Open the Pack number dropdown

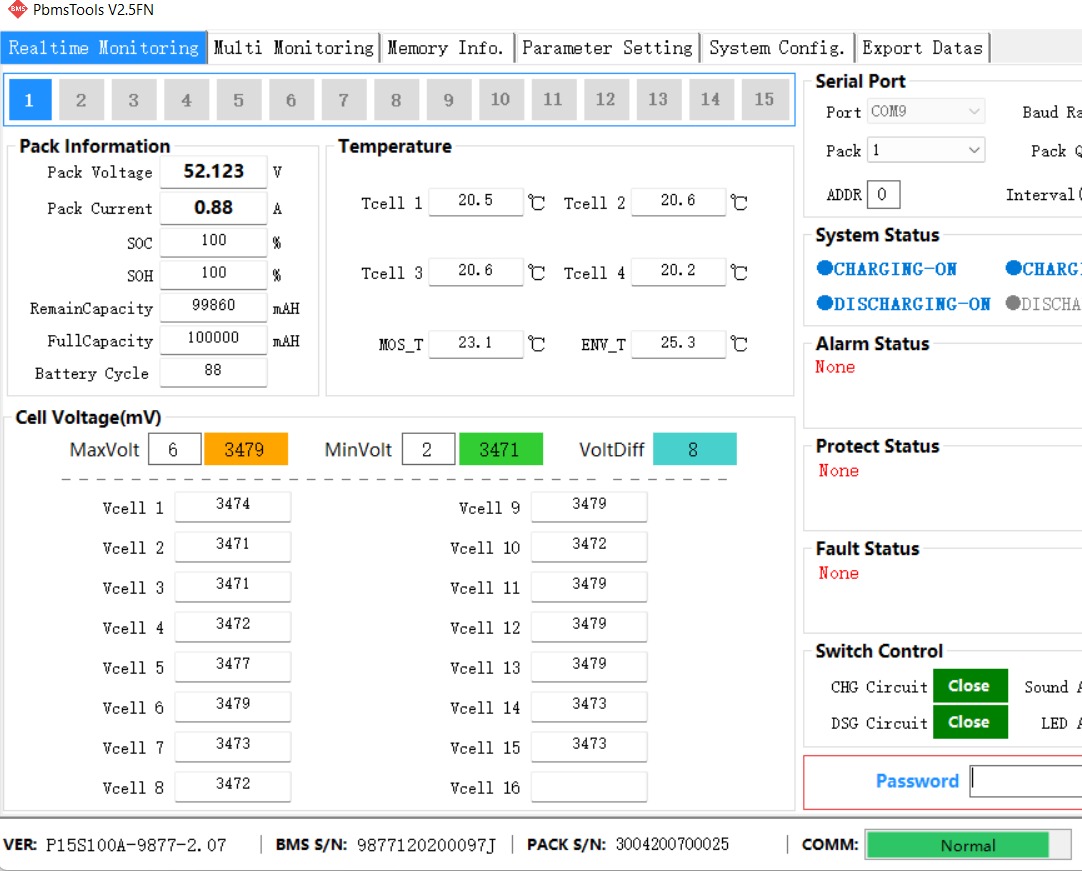[x=925, y=150]
